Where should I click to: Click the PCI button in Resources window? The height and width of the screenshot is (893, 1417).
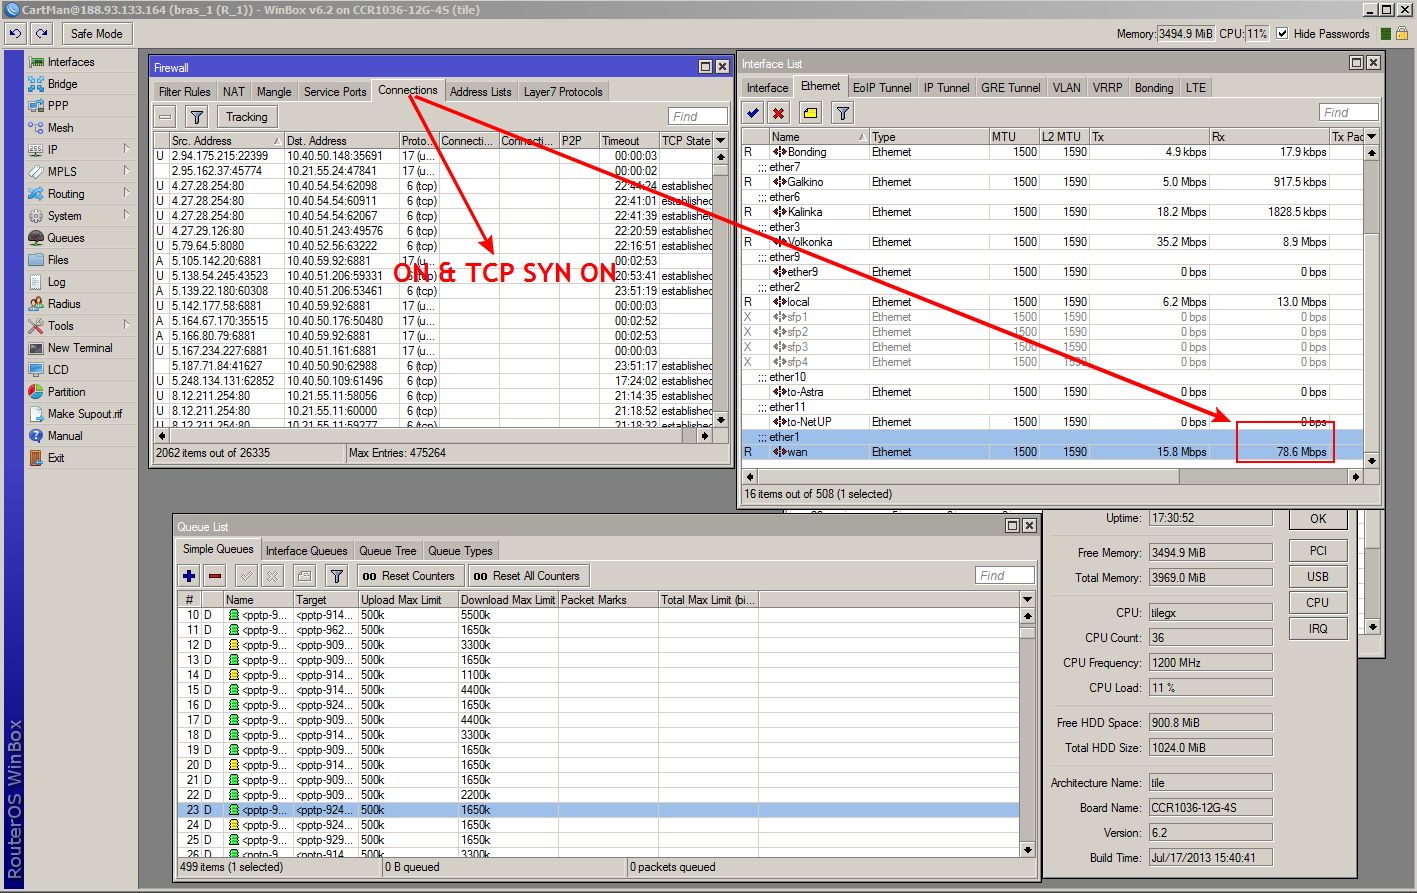[x=1318, y=551]
